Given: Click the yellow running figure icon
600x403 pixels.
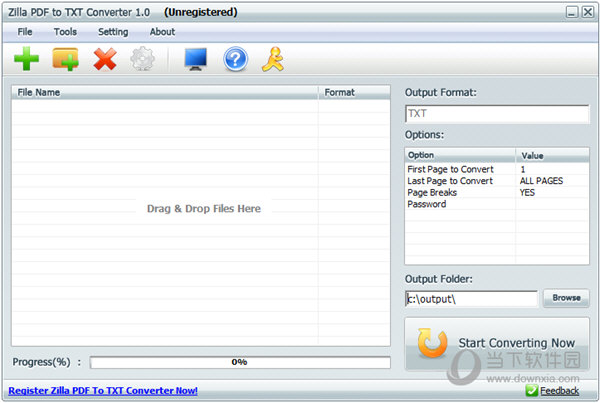Looking at the screenshot, I should click(x=273, y=59).
